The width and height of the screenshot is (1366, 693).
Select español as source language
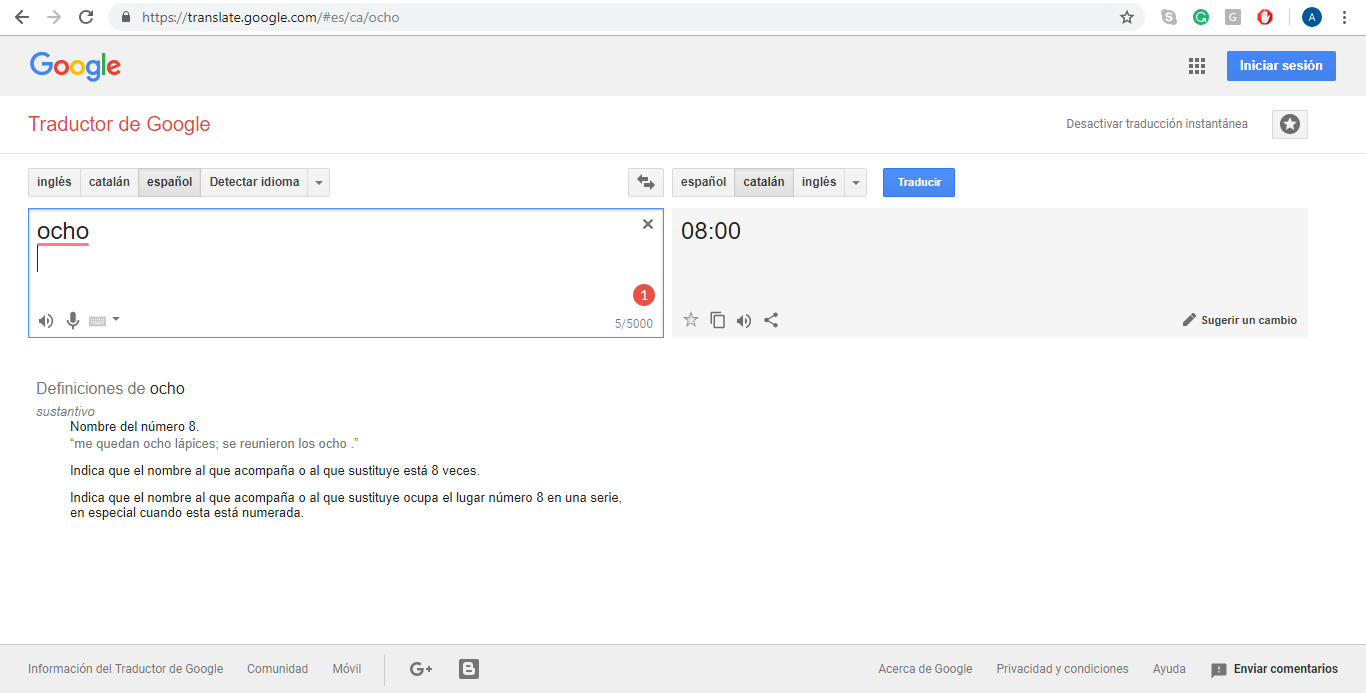(170, 182)
